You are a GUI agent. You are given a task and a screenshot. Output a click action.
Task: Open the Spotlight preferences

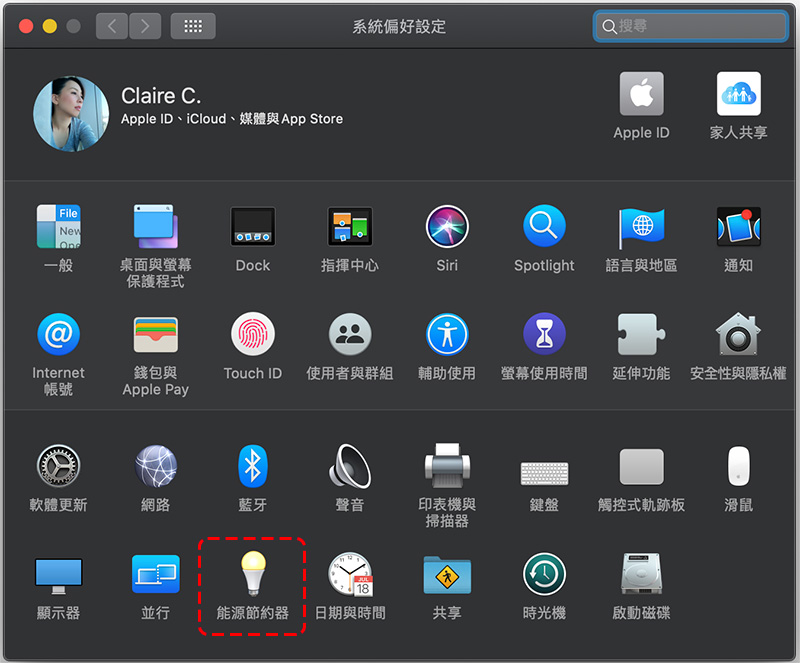tap(544, 227)
